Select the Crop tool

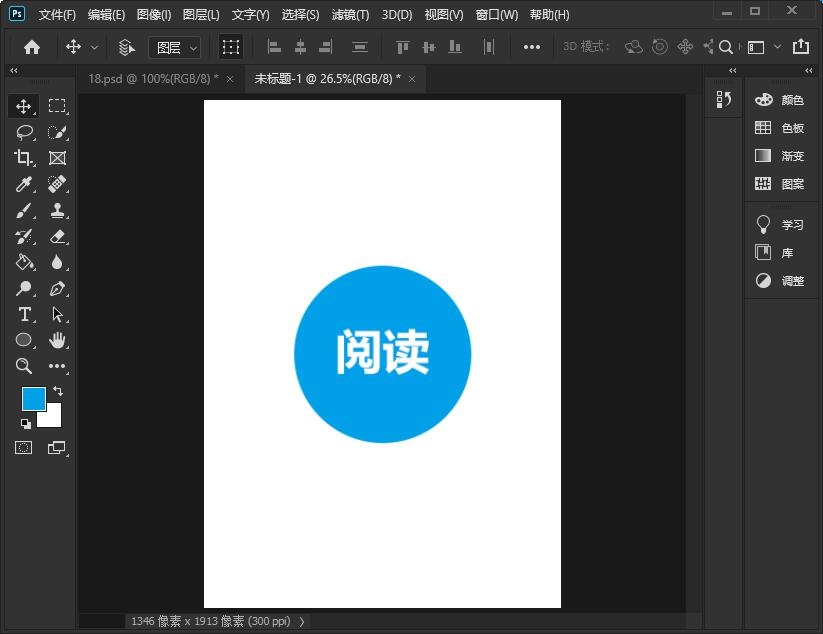coord(24,158)
